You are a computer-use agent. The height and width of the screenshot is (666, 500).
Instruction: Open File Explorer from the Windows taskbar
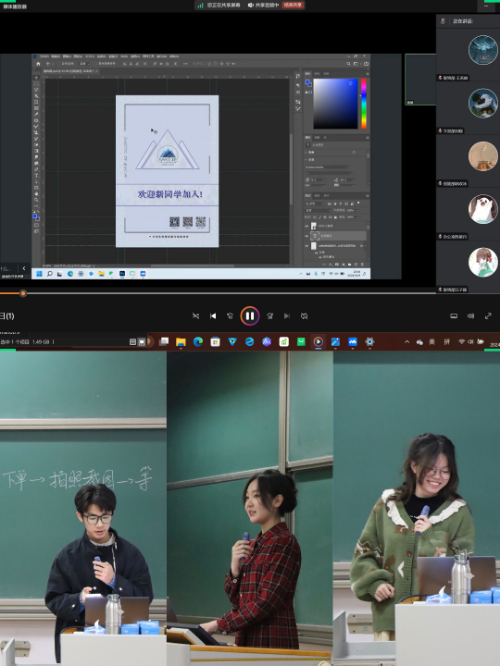(181, 342)
